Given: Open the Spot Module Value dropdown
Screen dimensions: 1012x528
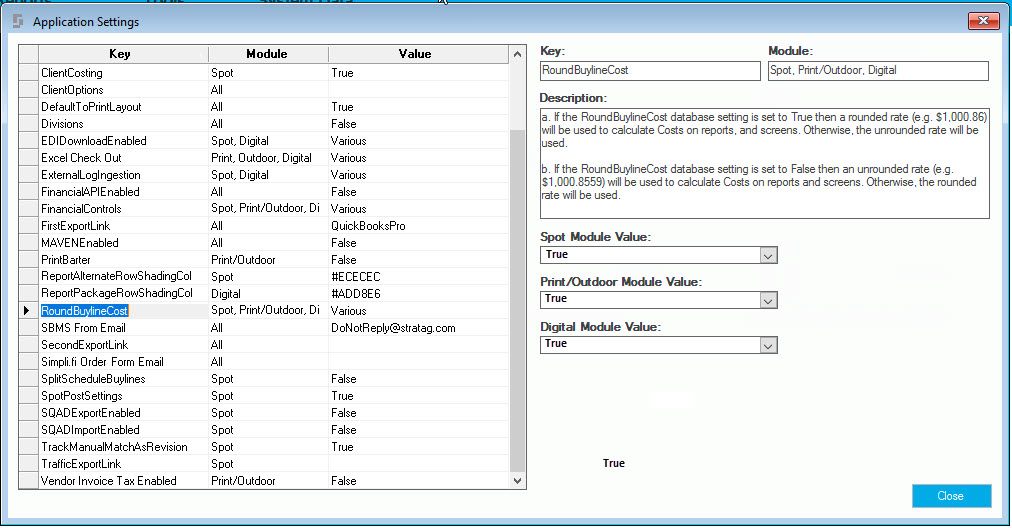Looking at the screenshot, I should (767, 256).
